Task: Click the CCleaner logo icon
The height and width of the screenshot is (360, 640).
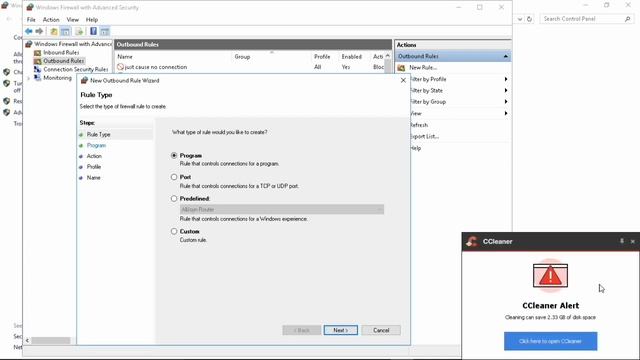Action: [x=472, y=242]
